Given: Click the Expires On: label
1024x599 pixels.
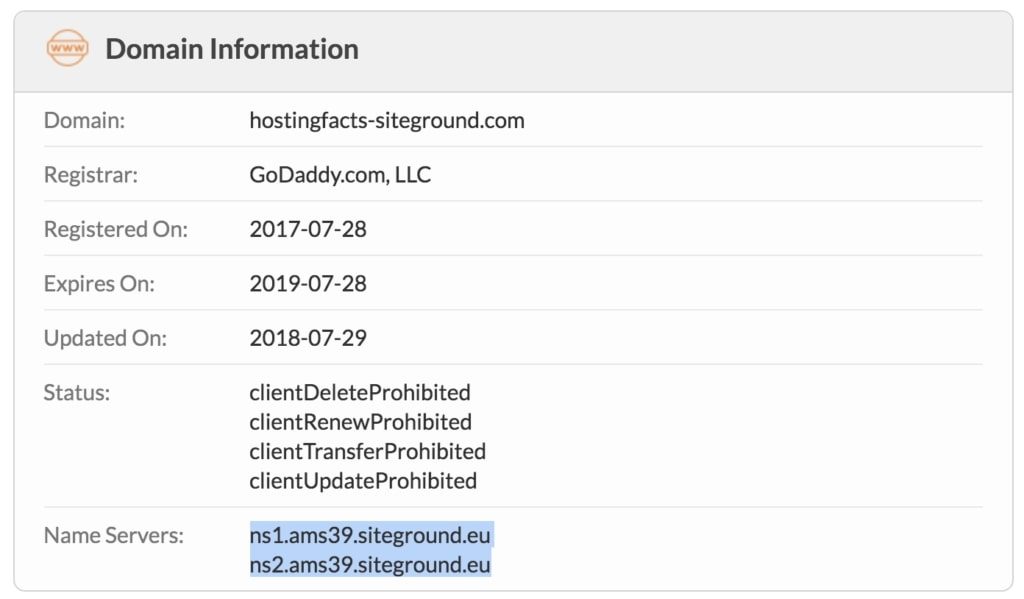Looking at the screenshot, I should [x=99, y=283].
